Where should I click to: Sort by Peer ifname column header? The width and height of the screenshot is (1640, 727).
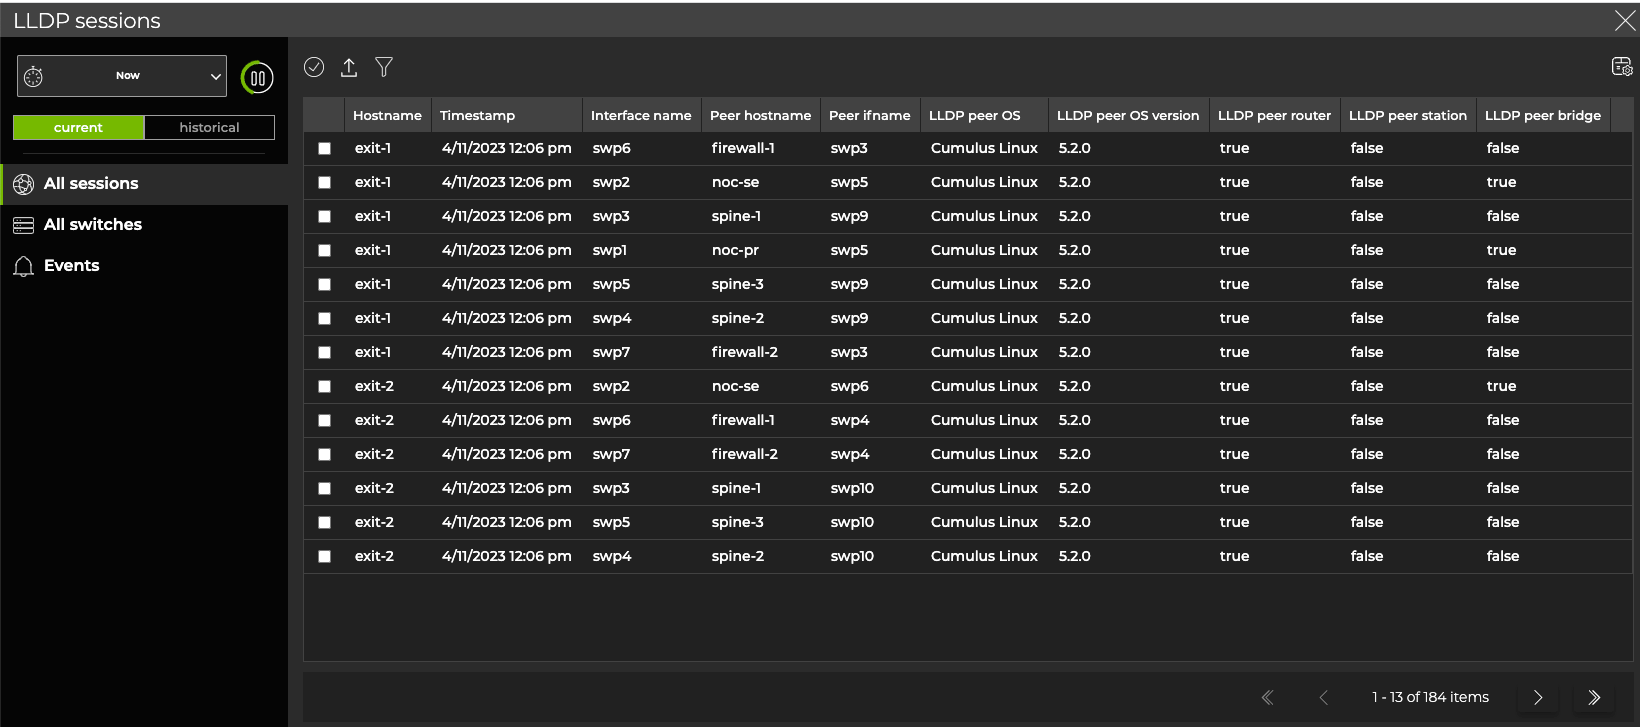(870, 115)
